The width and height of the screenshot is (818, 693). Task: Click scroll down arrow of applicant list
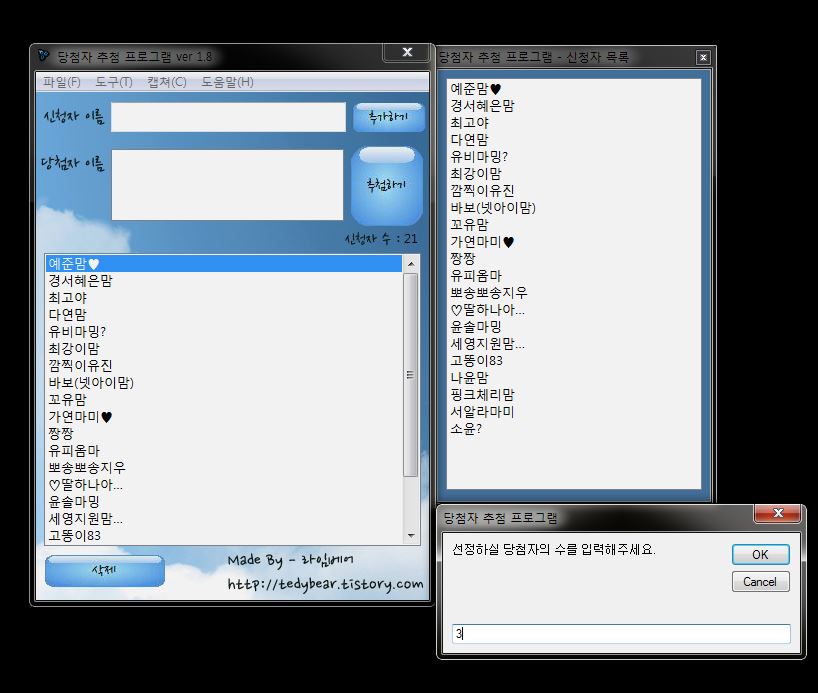pos(411,535)
